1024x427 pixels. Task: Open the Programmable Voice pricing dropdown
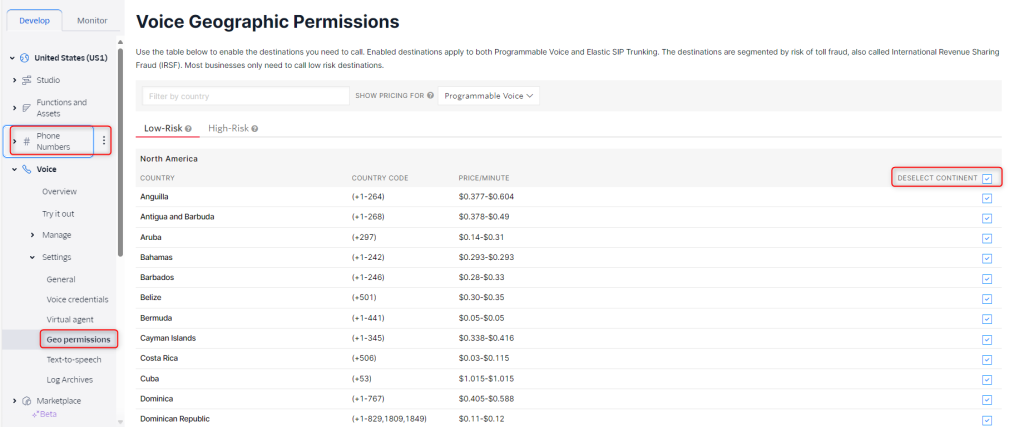489,96
